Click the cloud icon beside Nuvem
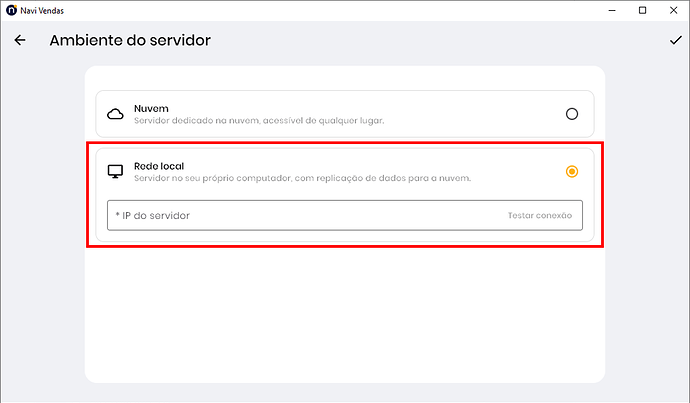The image size is (690, 403). 115,114
